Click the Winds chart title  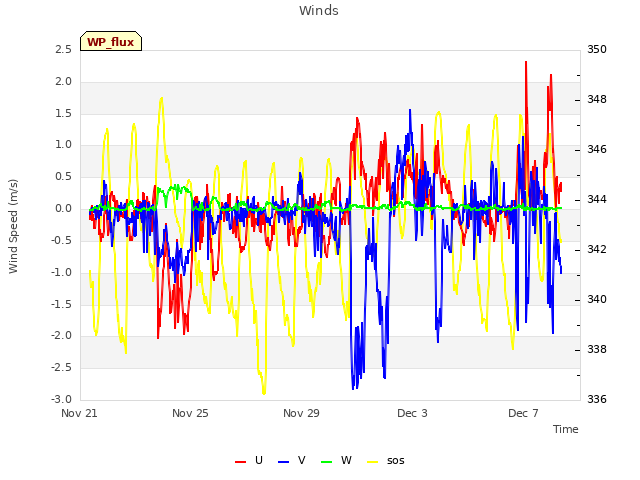tap(319, 11)
